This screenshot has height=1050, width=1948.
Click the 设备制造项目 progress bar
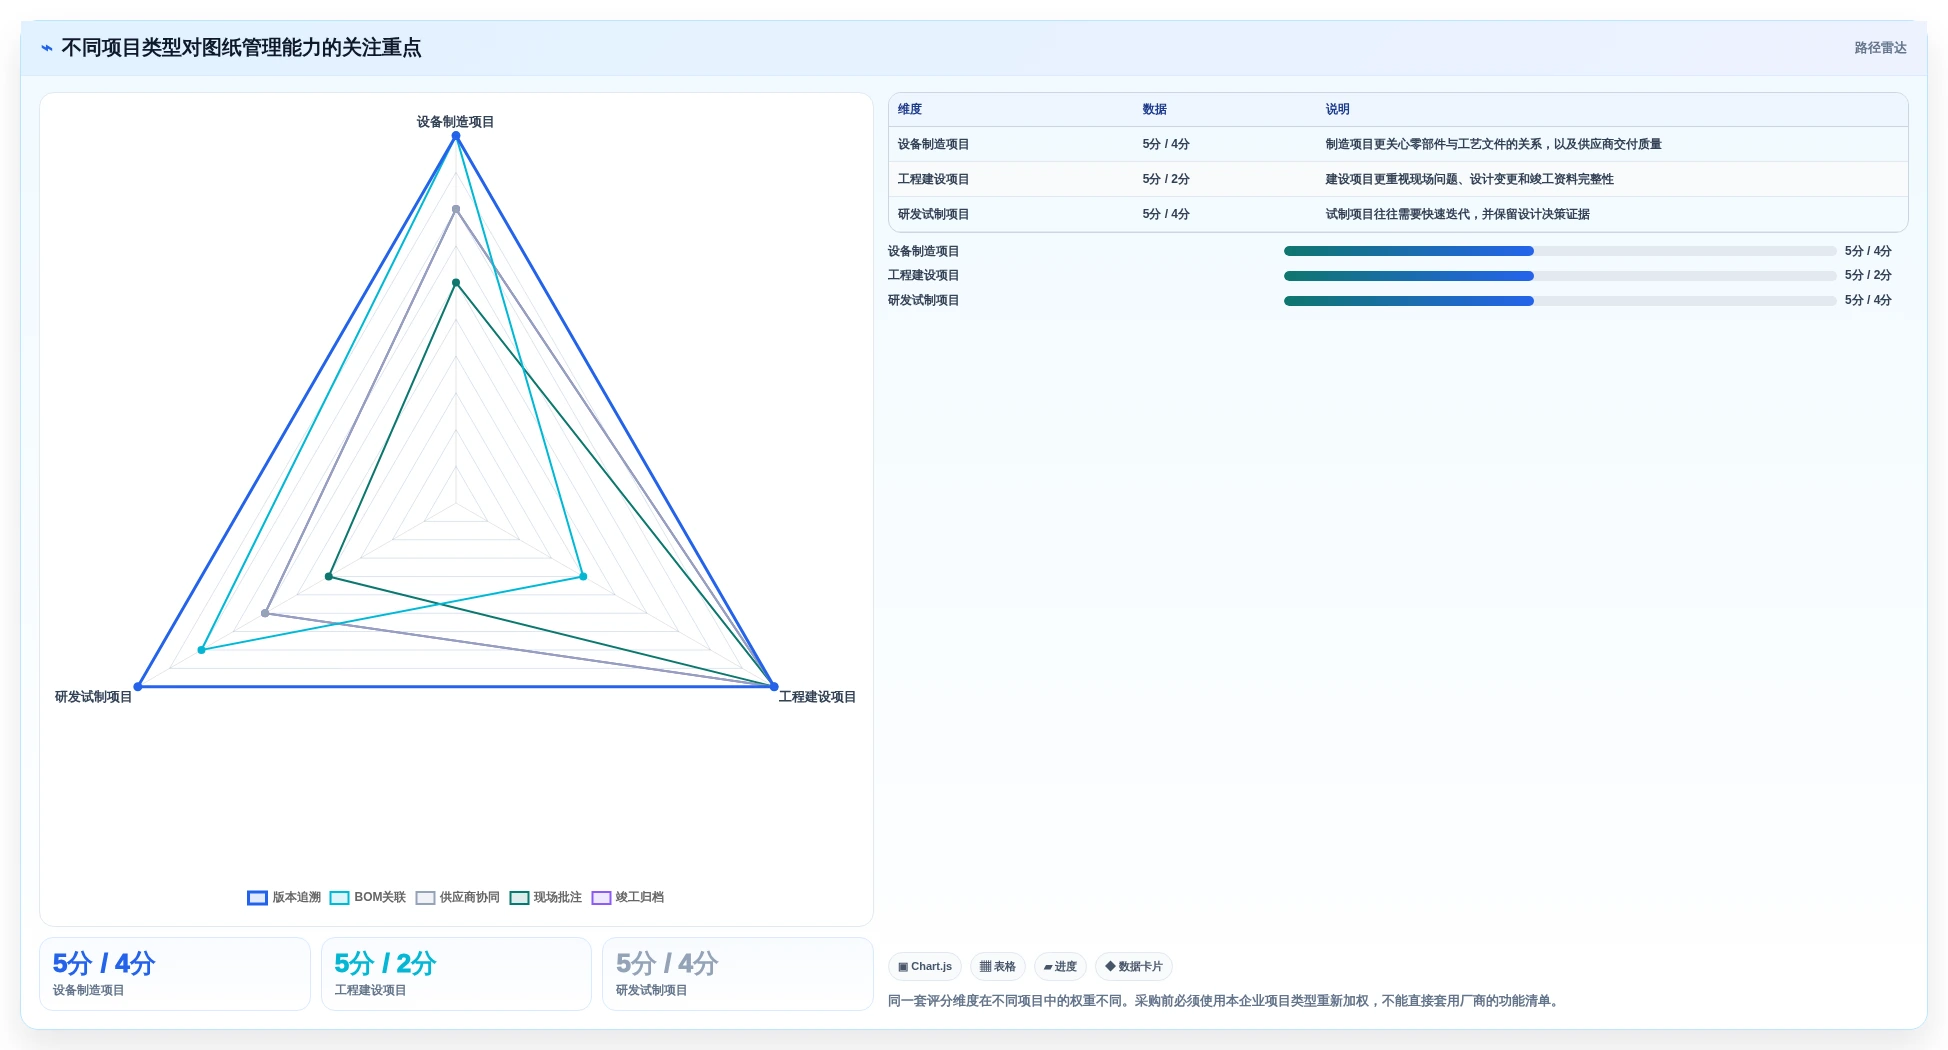coord(1560,251)
